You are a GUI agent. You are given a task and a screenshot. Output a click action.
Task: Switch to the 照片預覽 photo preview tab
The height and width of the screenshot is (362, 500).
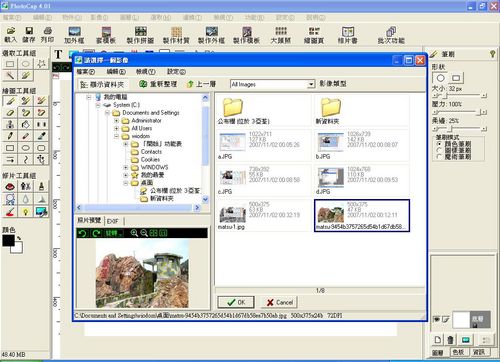tap(90, 220)
